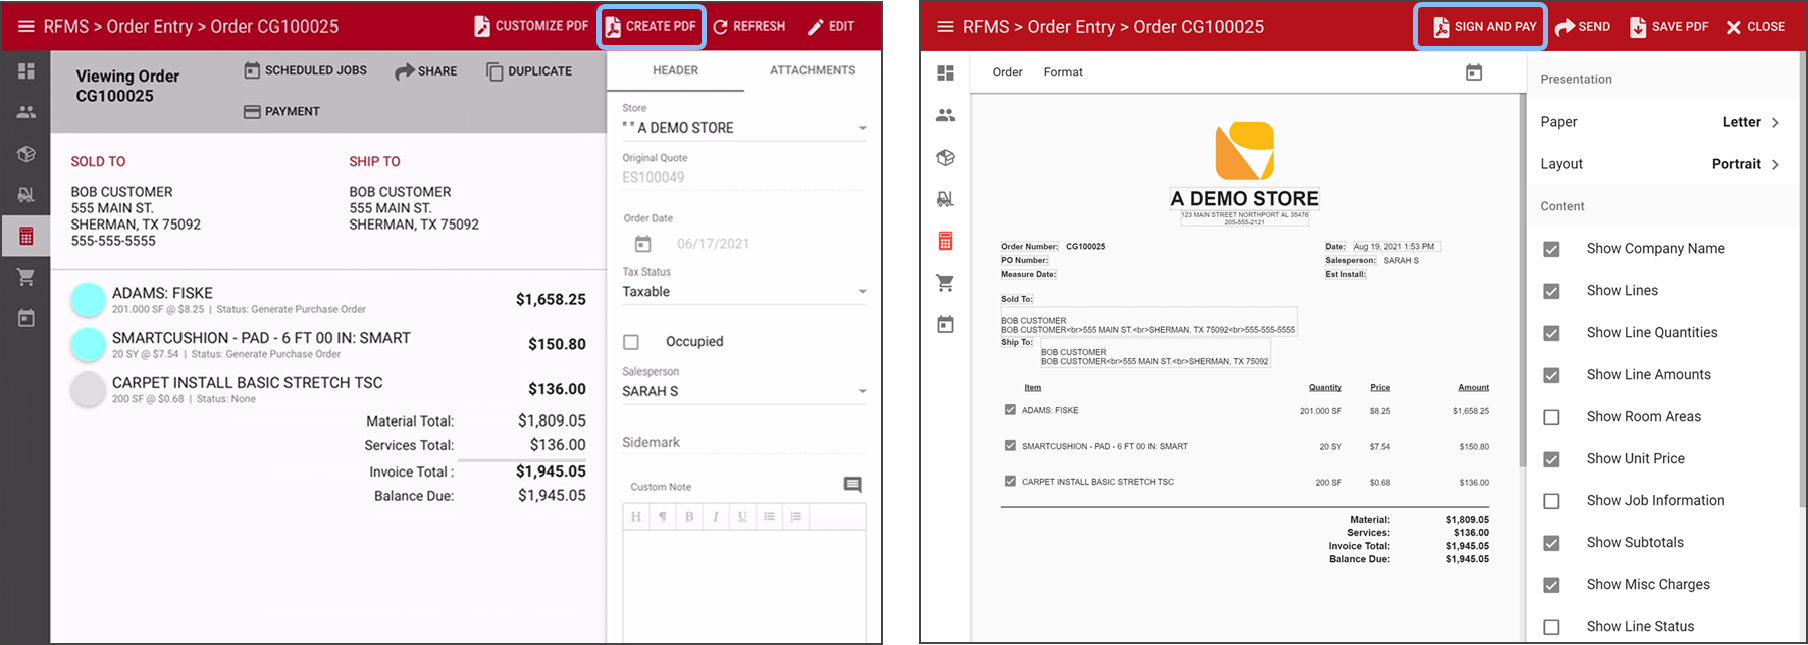
Task: Click the Share arrow icon
Action: click(404, 71)
